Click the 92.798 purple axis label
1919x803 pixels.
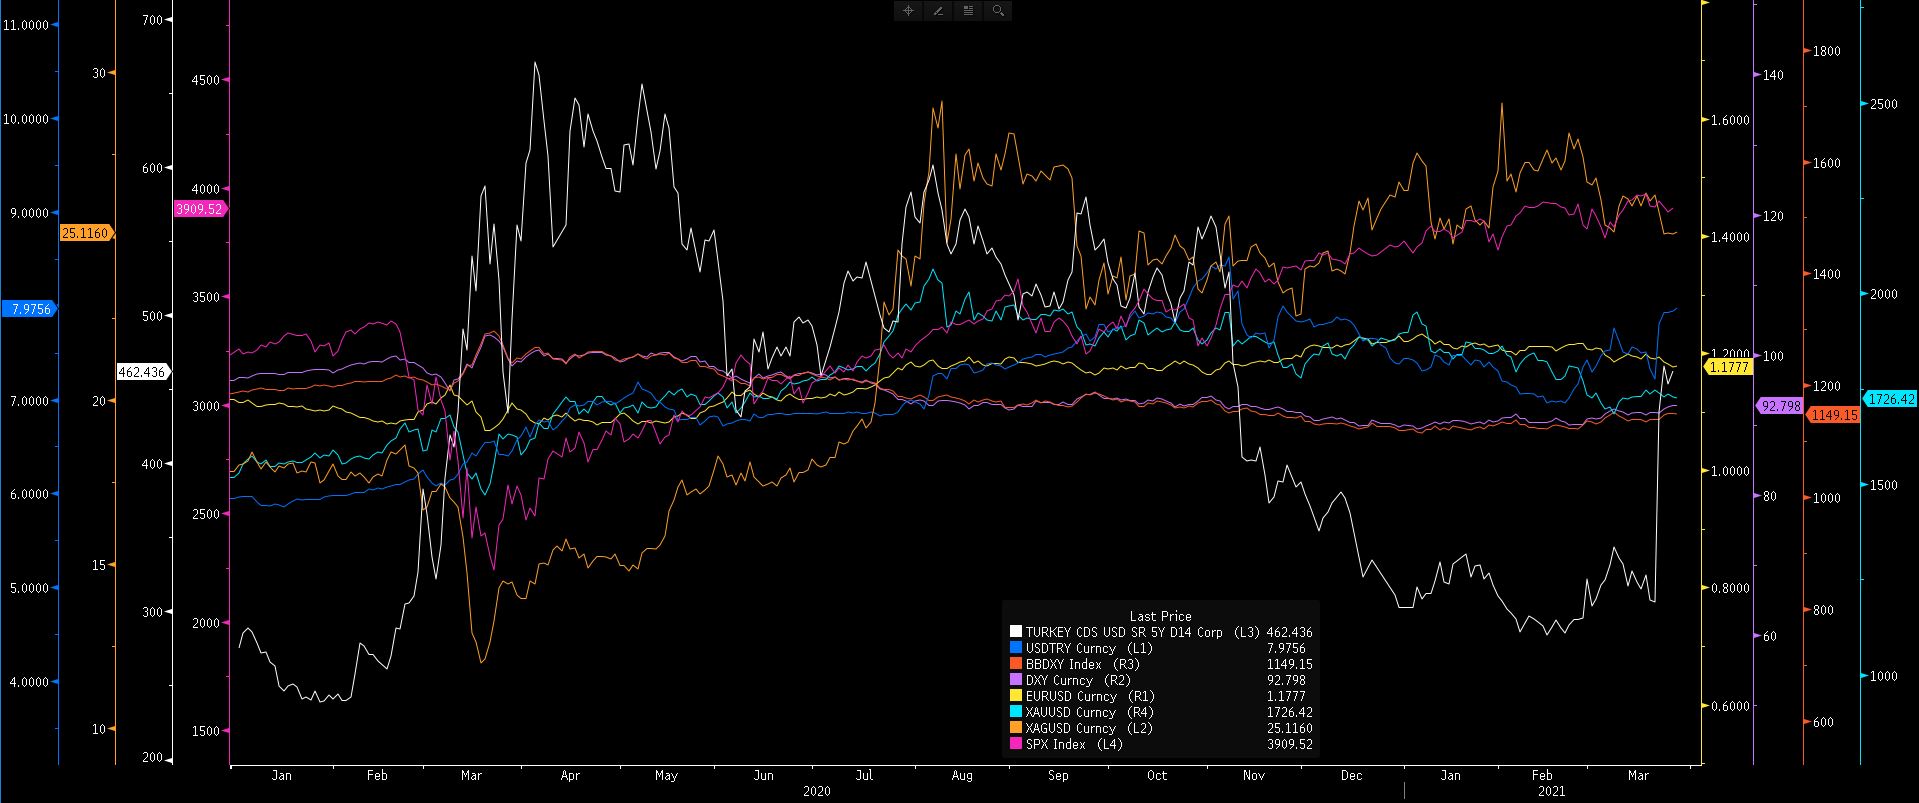pyautogui.click(x=1781, y=406)
